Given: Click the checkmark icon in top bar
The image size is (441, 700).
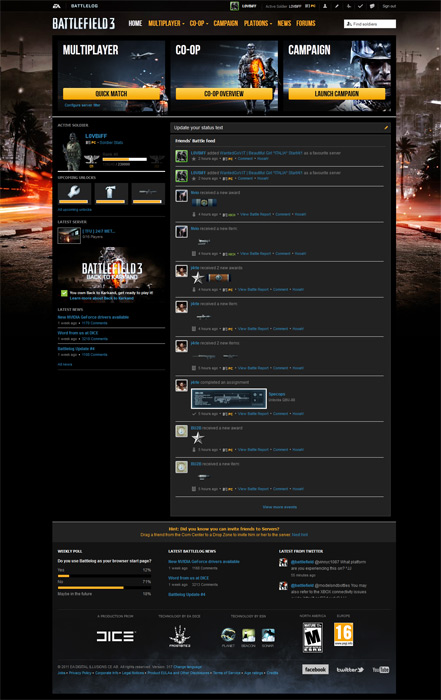Looking at the screenshot, I should tap(360, 6).
